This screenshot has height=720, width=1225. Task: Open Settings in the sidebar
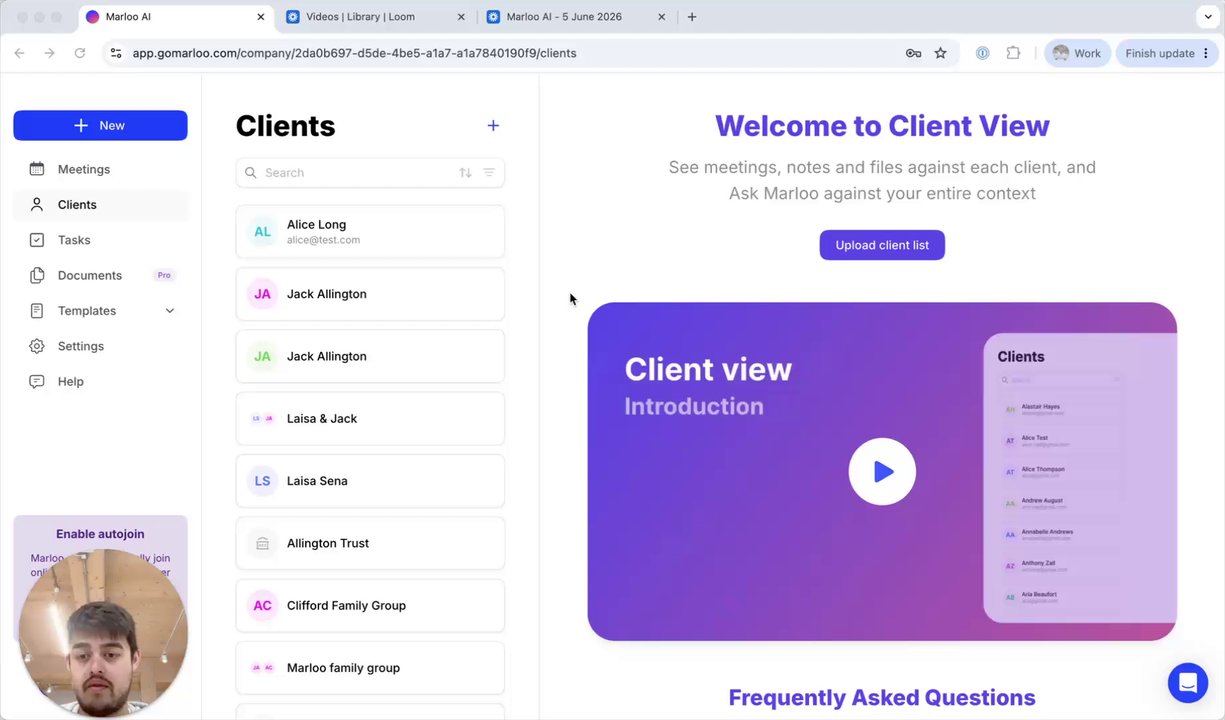[x=81, y=346]
